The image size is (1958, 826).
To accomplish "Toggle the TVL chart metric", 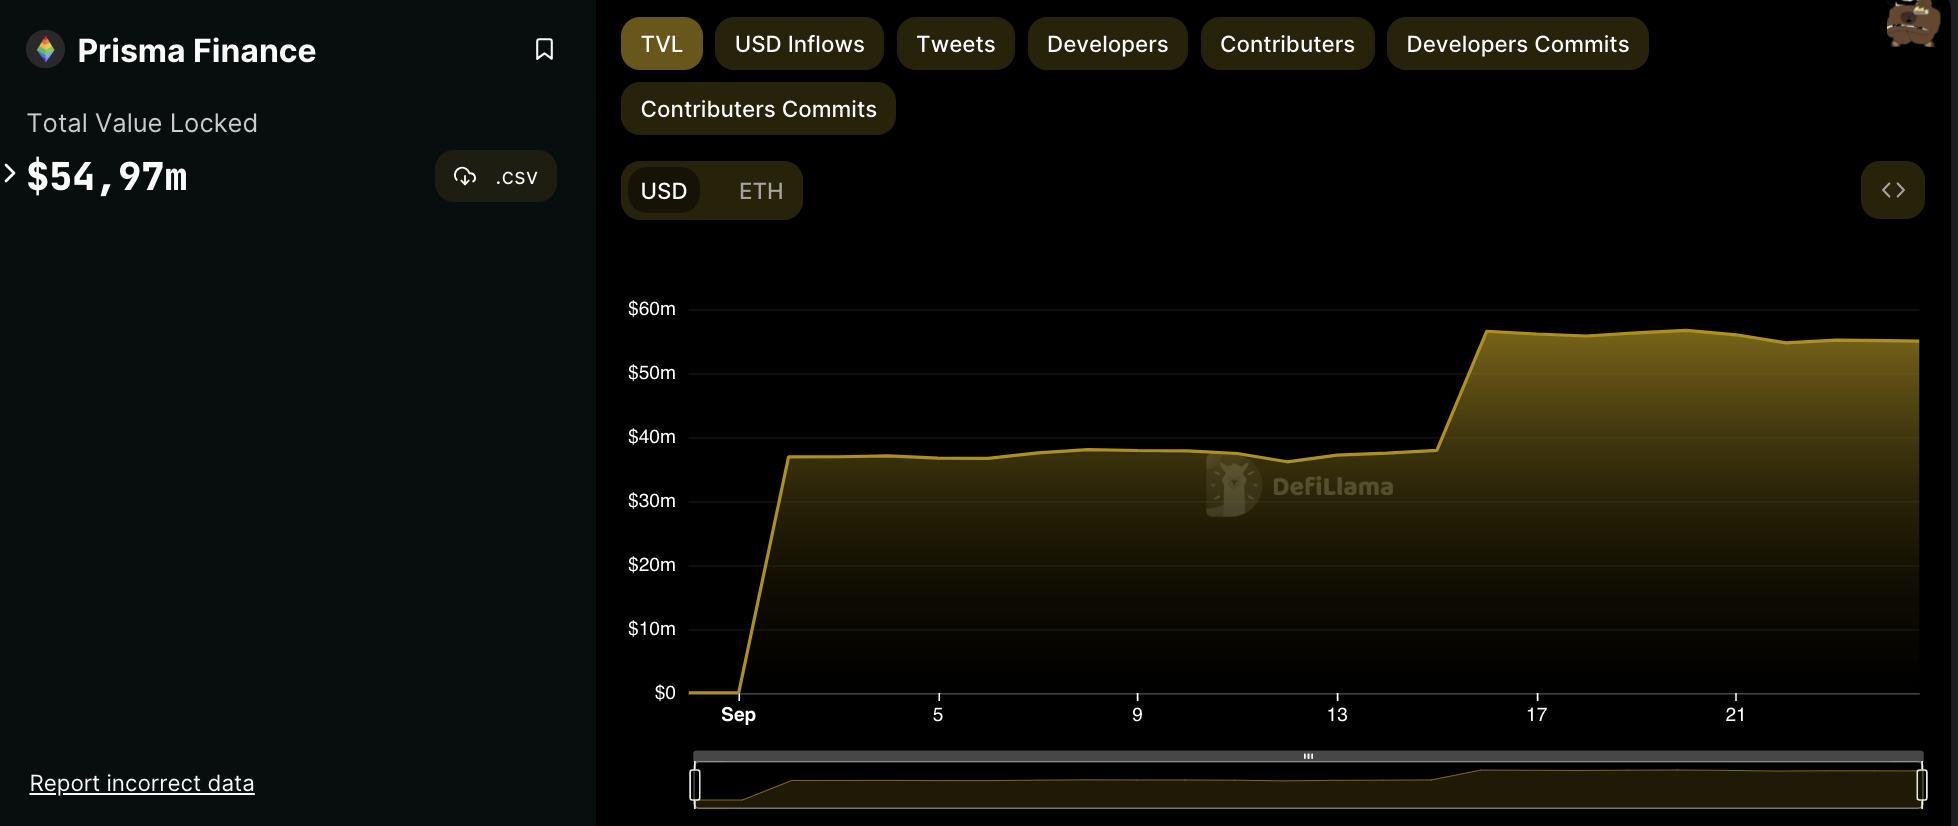I will click(x=661, y=44).
